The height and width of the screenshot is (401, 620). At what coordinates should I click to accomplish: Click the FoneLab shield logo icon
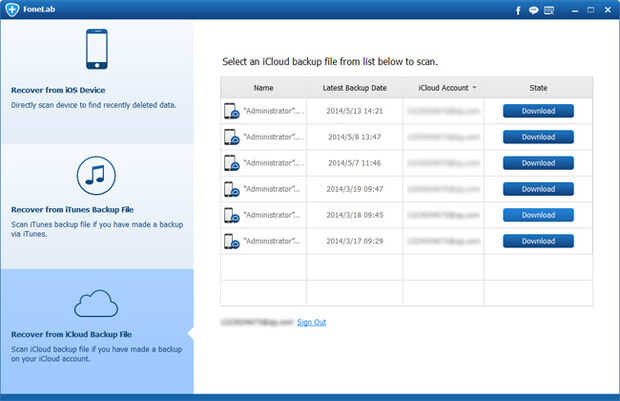point(12,9)
